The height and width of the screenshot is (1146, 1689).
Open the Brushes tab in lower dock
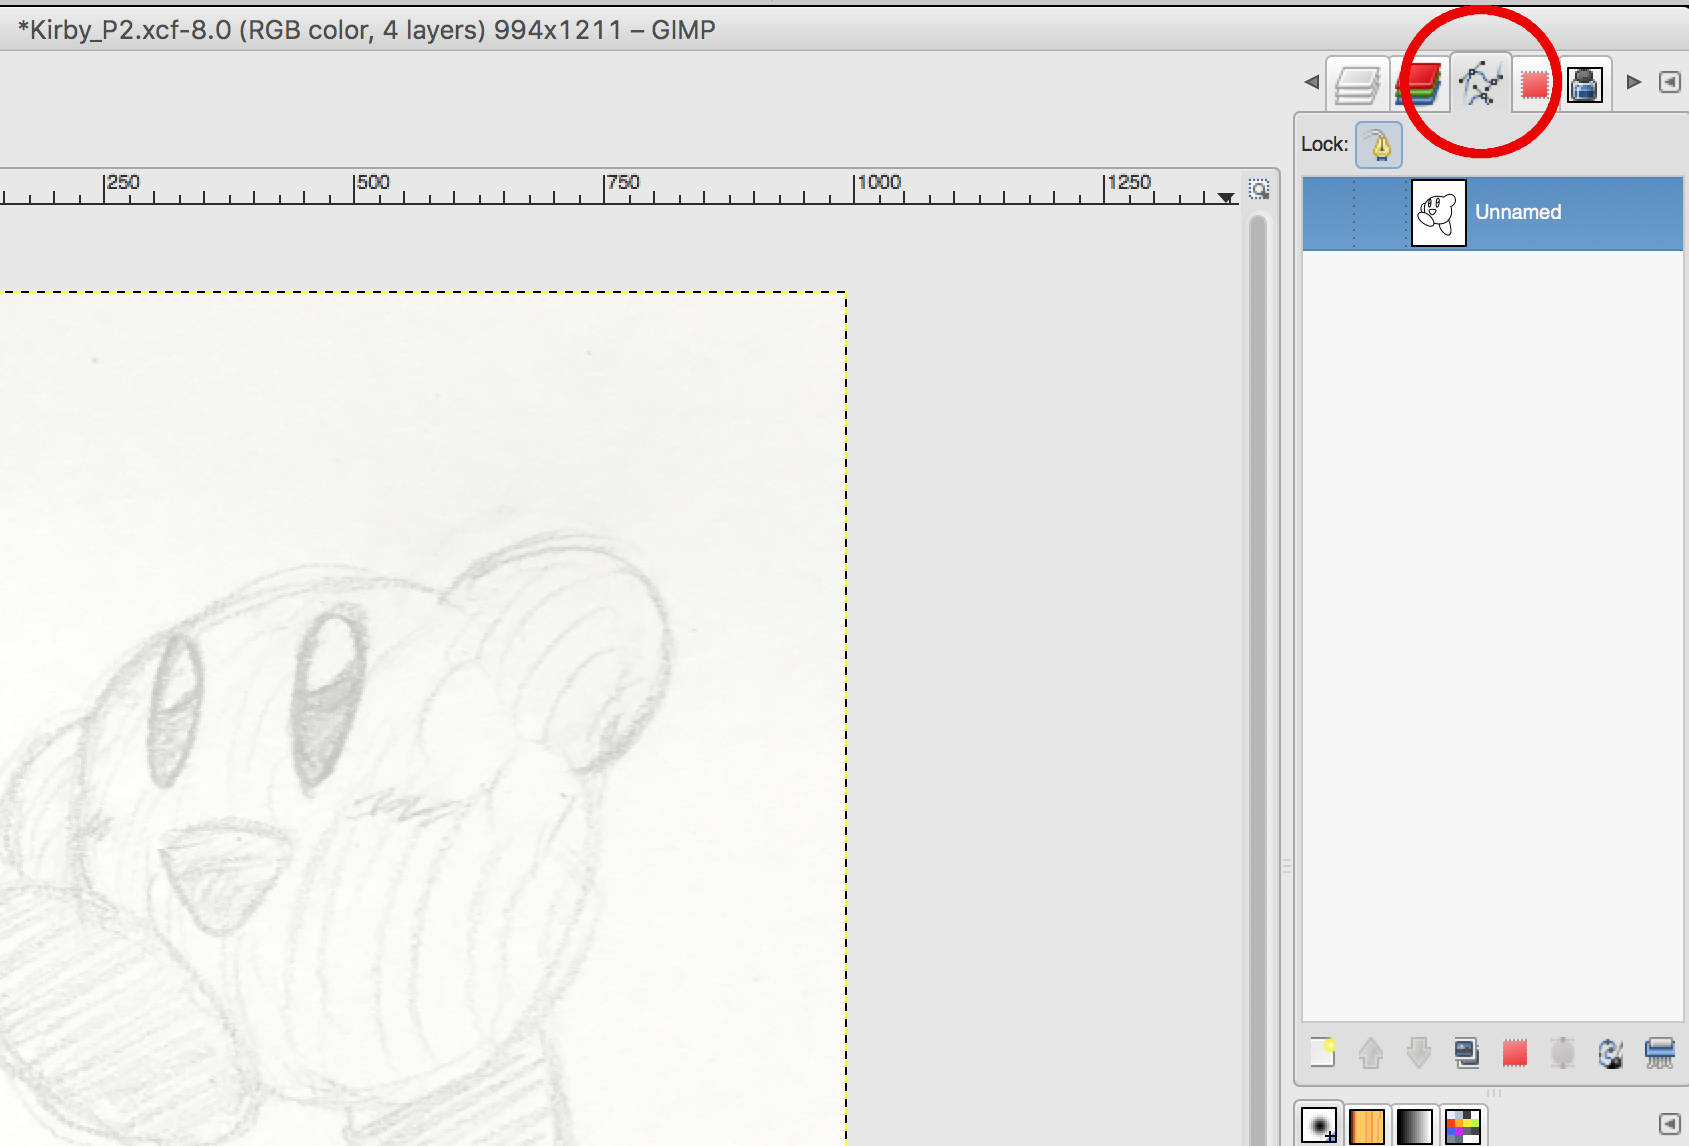pyautogui.click(x=1320, y=1125)
